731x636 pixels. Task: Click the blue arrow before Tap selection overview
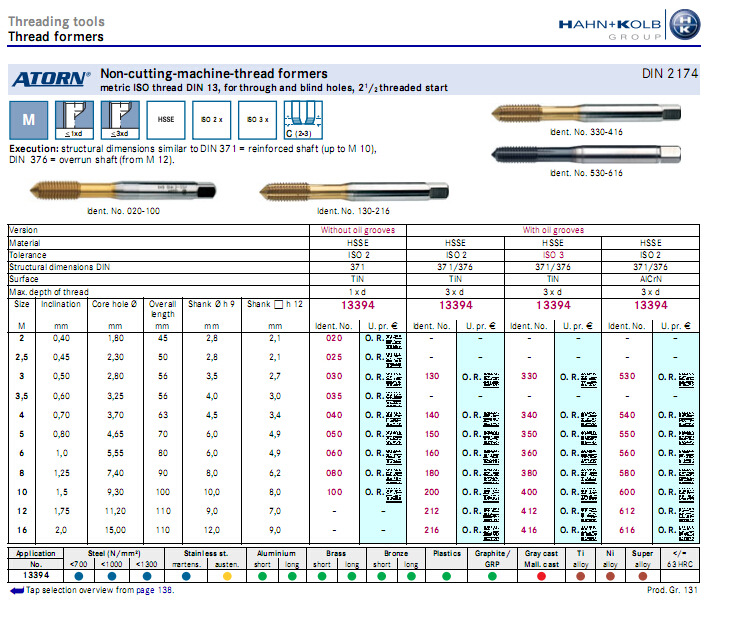point(17,591)
